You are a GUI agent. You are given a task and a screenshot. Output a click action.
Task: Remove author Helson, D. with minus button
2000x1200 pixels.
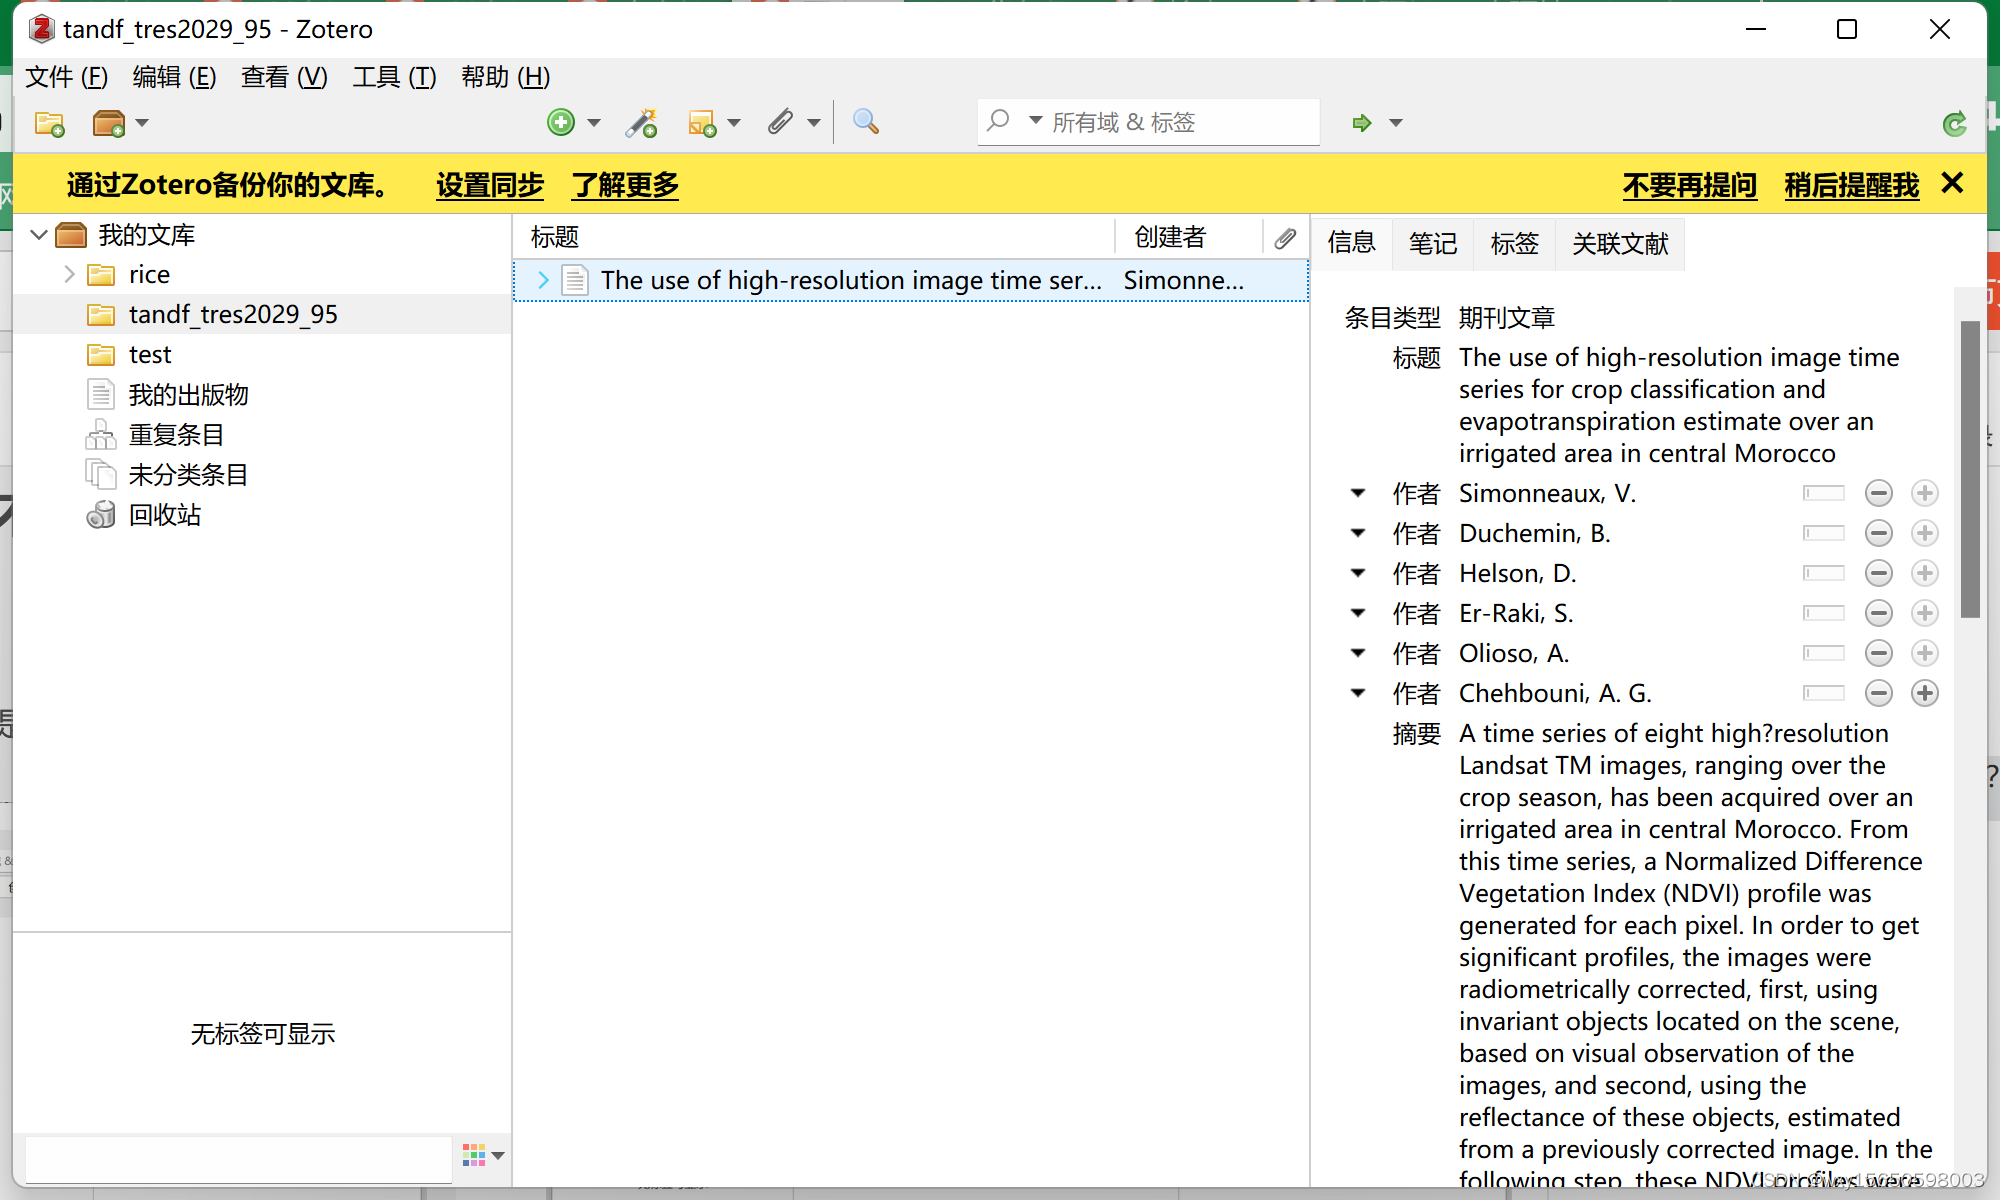point(1879,573)
